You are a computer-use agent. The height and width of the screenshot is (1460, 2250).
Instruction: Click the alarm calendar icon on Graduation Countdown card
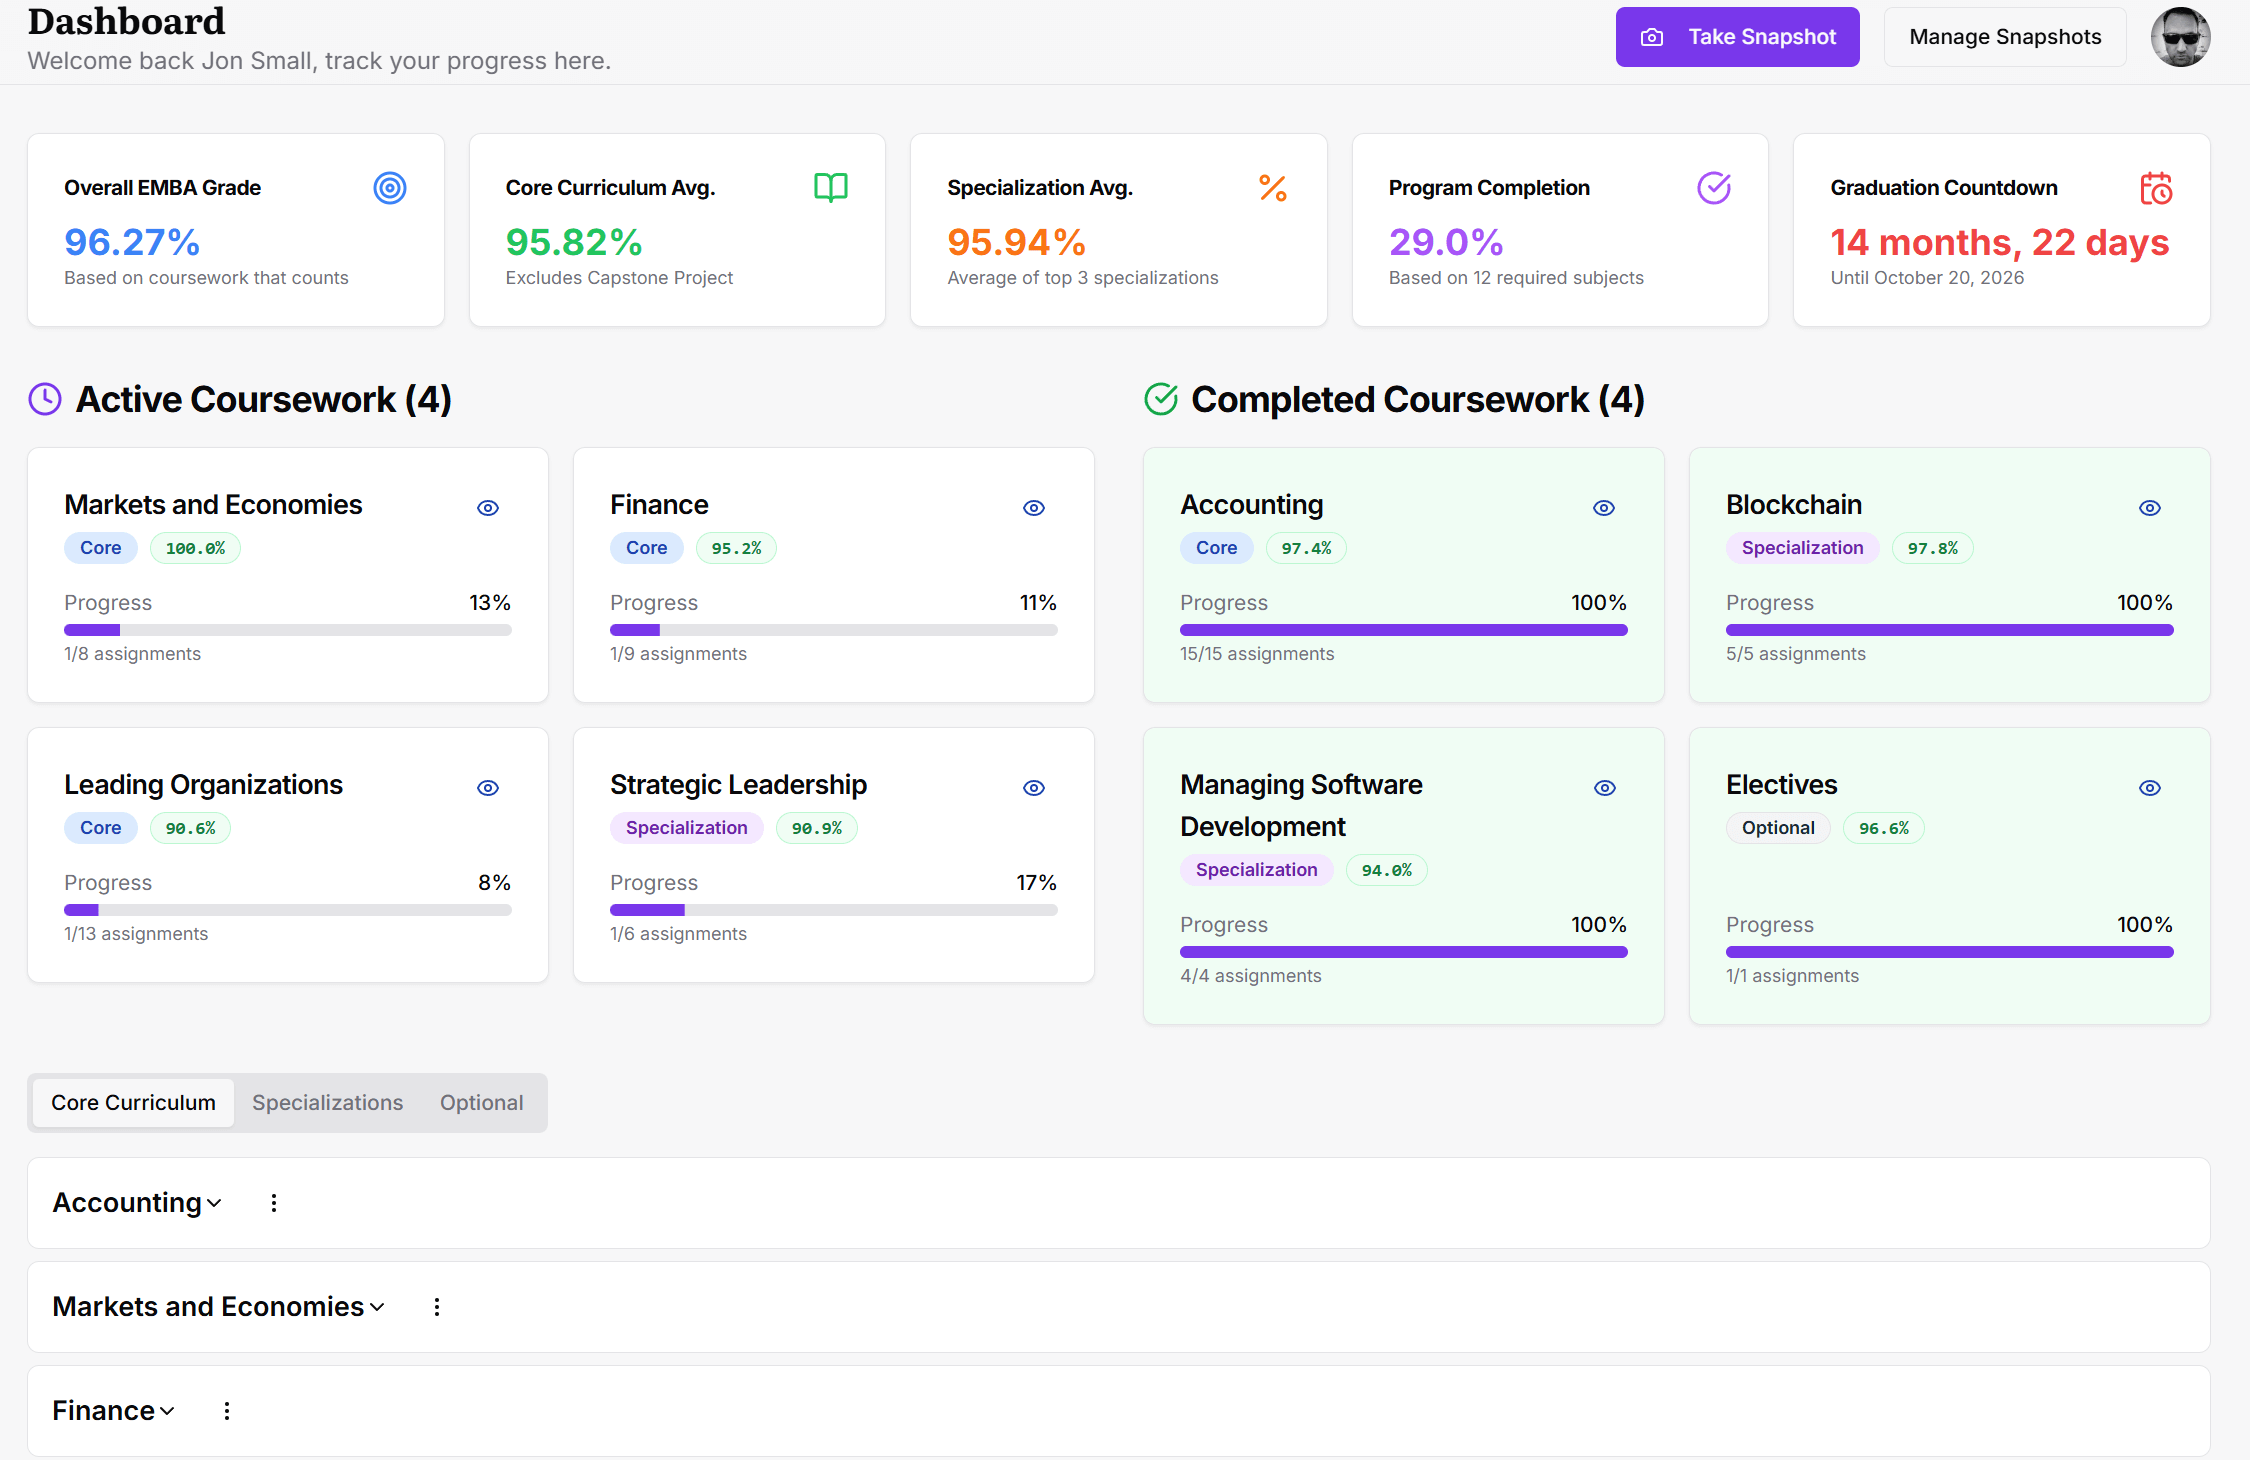(2156, 187)
